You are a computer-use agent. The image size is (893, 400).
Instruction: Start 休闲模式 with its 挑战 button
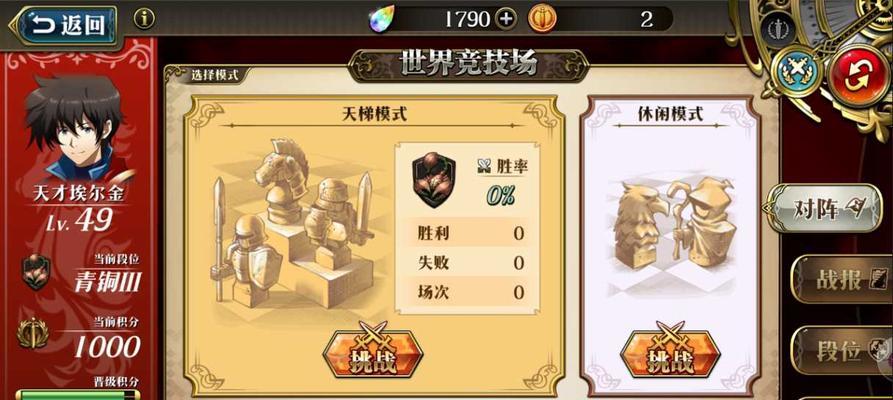670,354
